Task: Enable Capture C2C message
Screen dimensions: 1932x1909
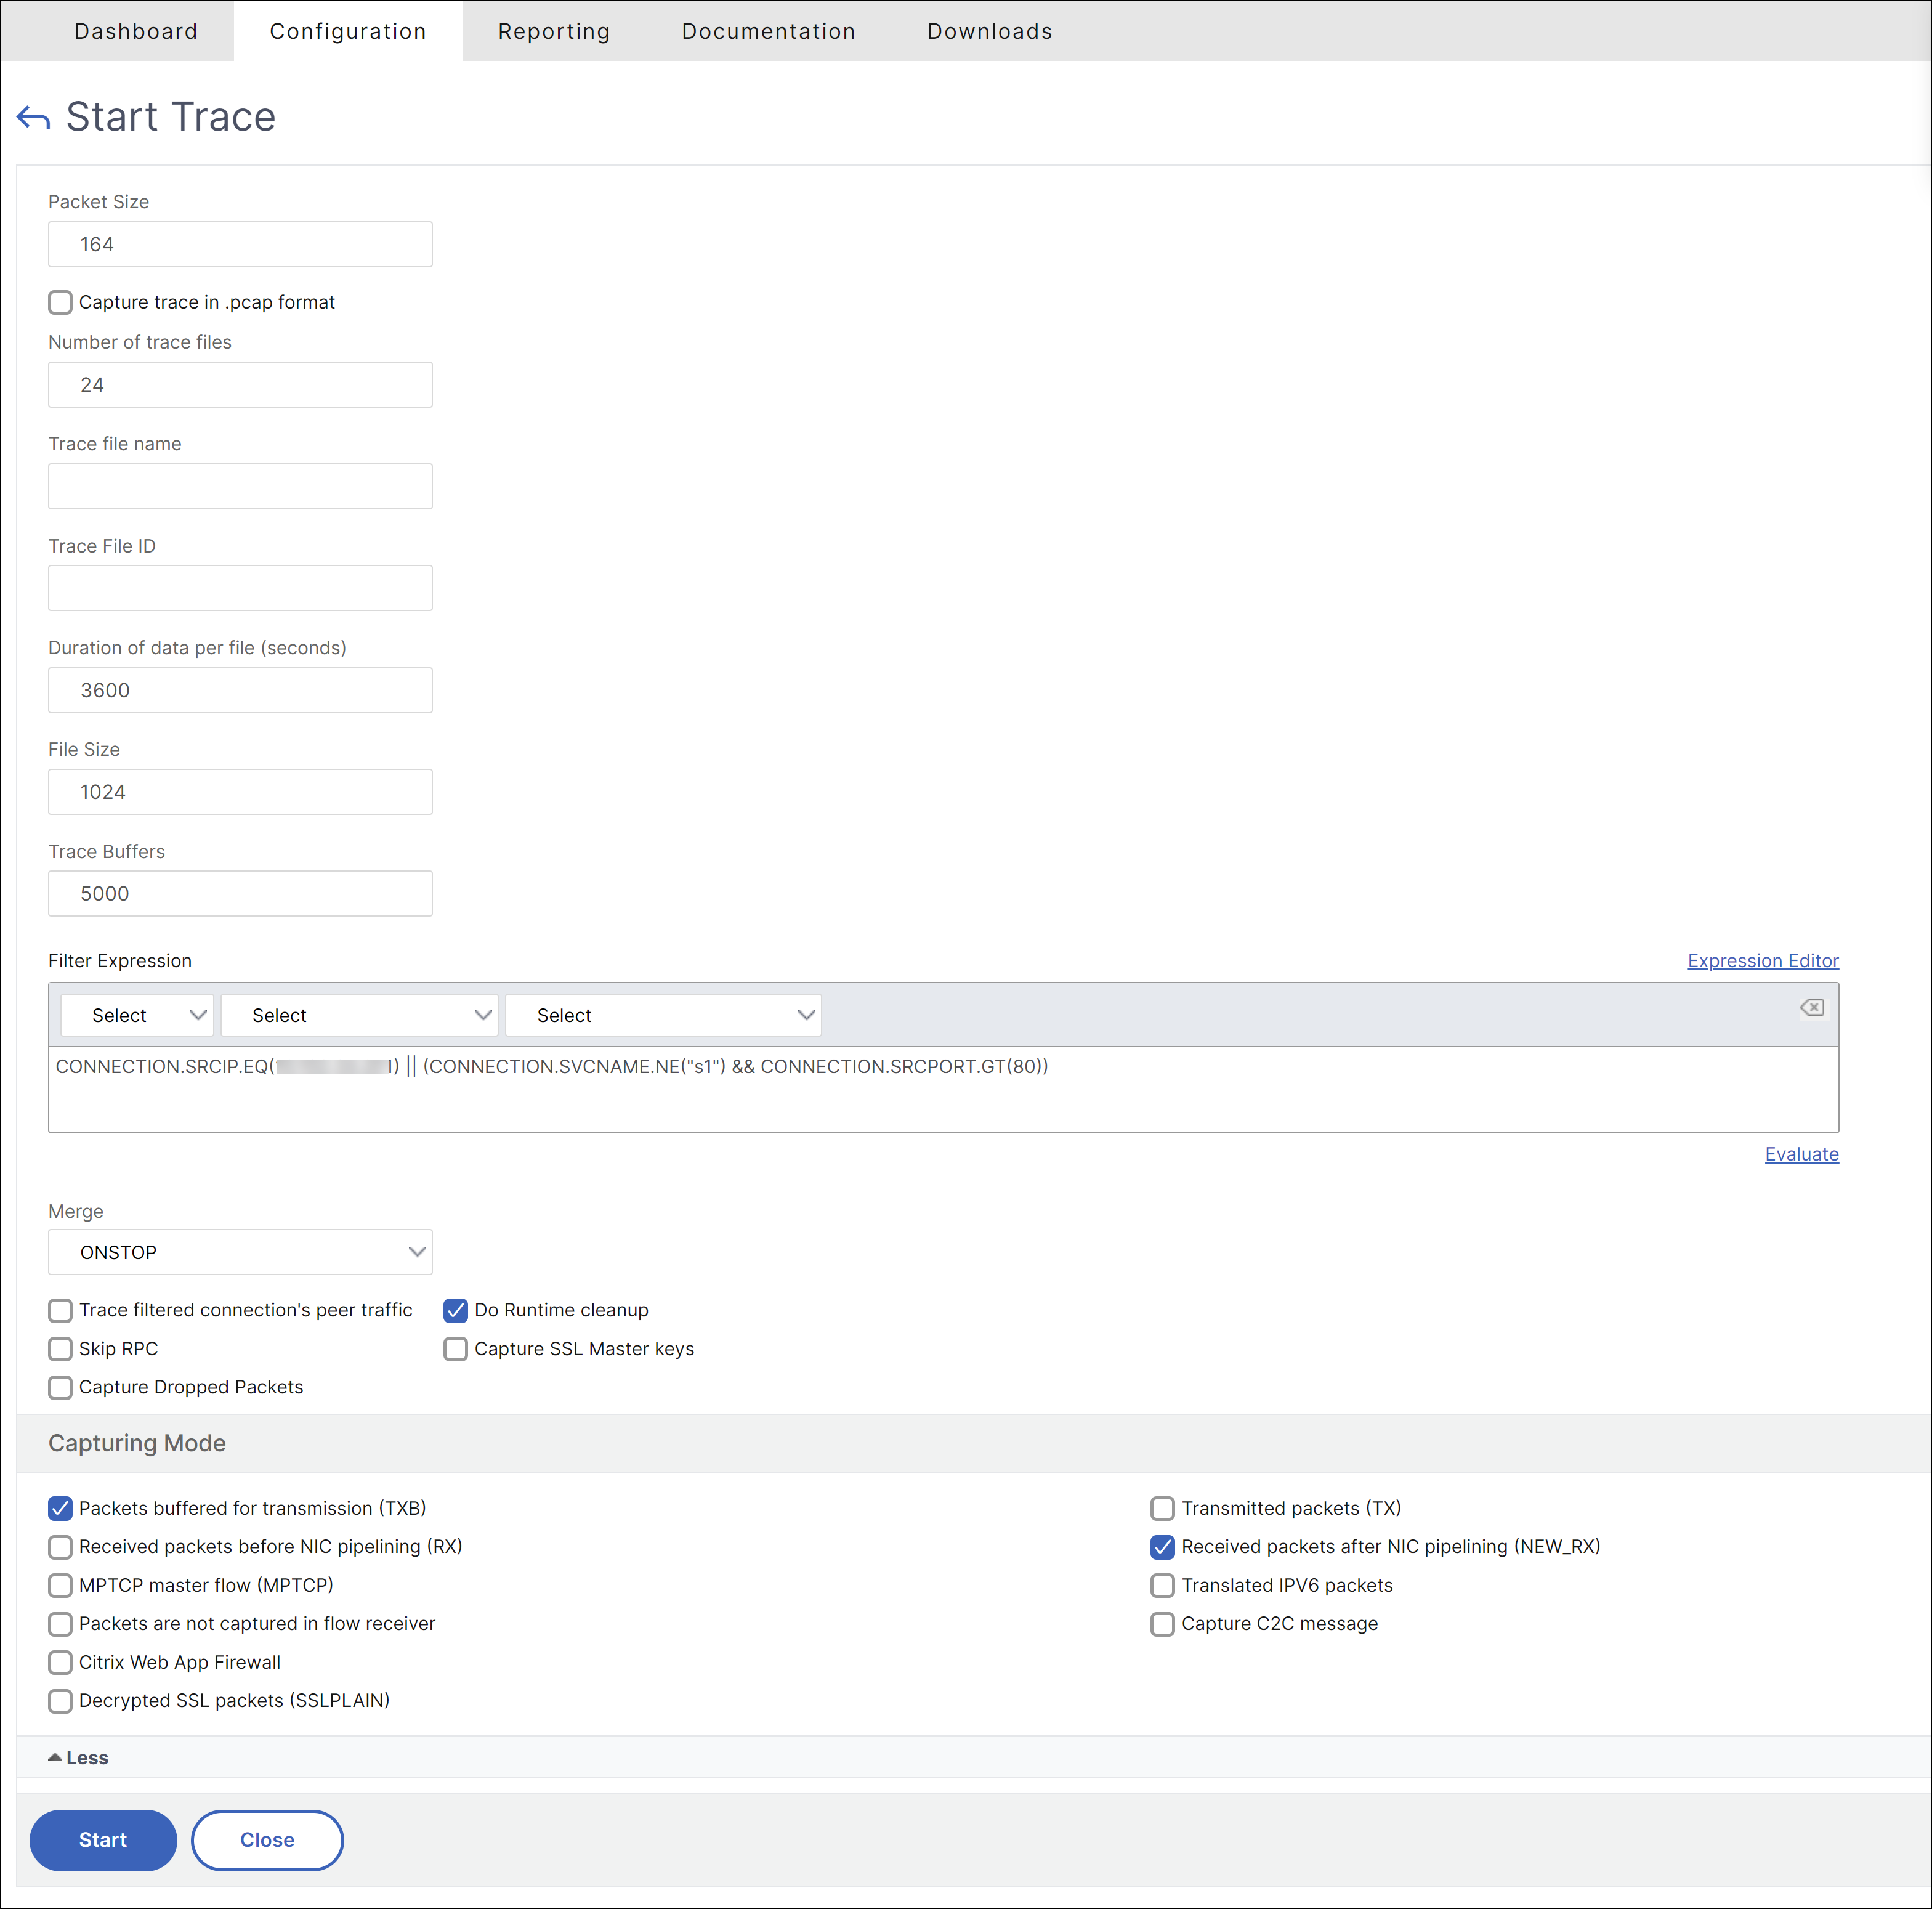Action: (x=1162, y=1624)
